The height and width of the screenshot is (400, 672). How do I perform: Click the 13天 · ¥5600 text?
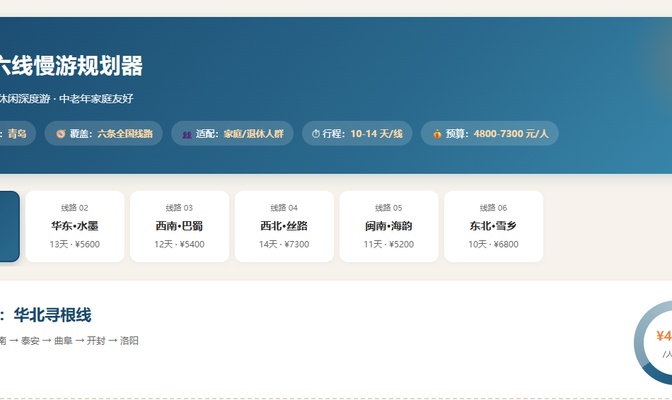coord(75,244)
